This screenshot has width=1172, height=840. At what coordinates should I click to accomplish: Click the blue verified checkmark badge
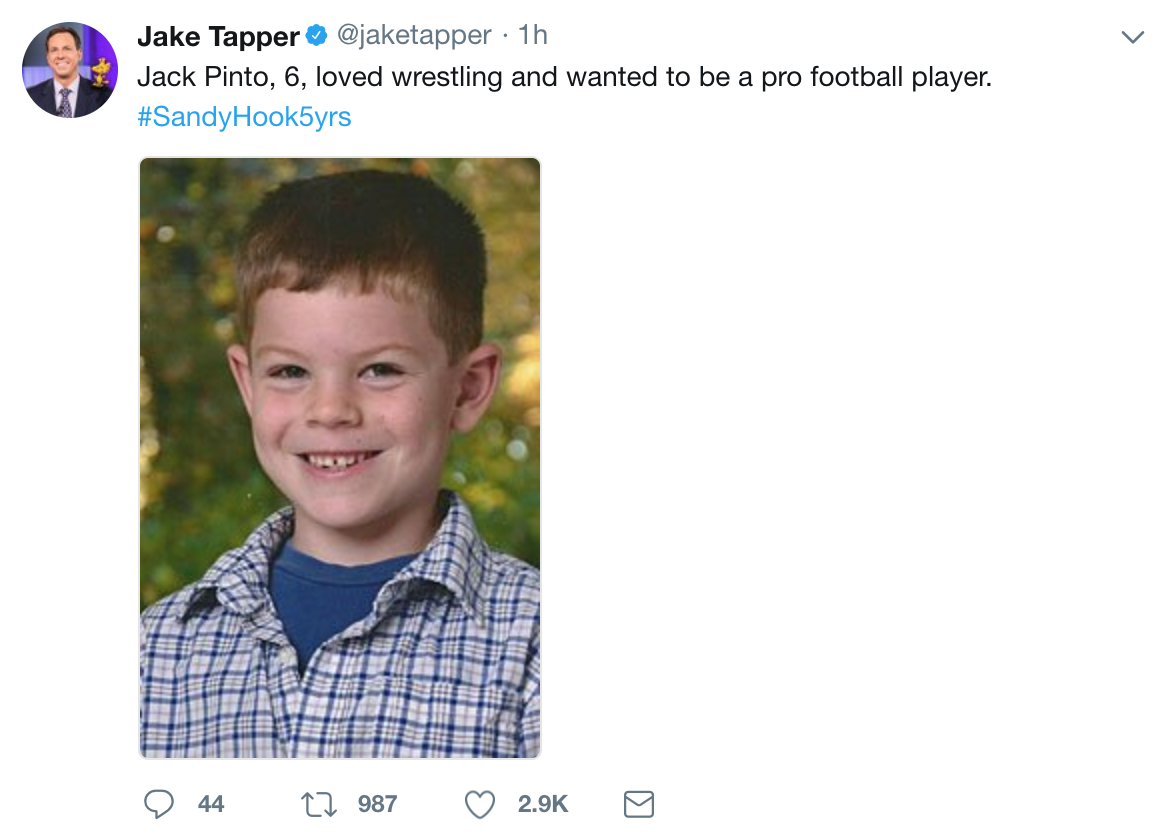click(x=317, y=37)
